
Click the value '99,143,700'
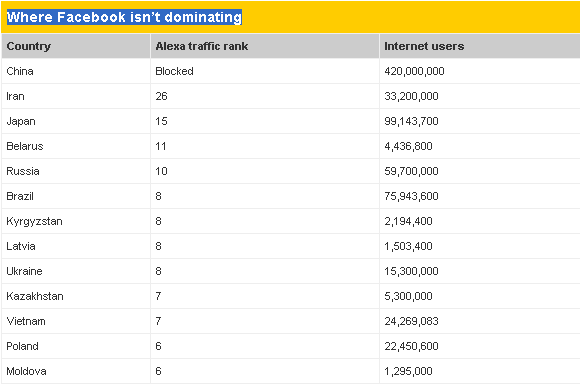click(411, 121)
